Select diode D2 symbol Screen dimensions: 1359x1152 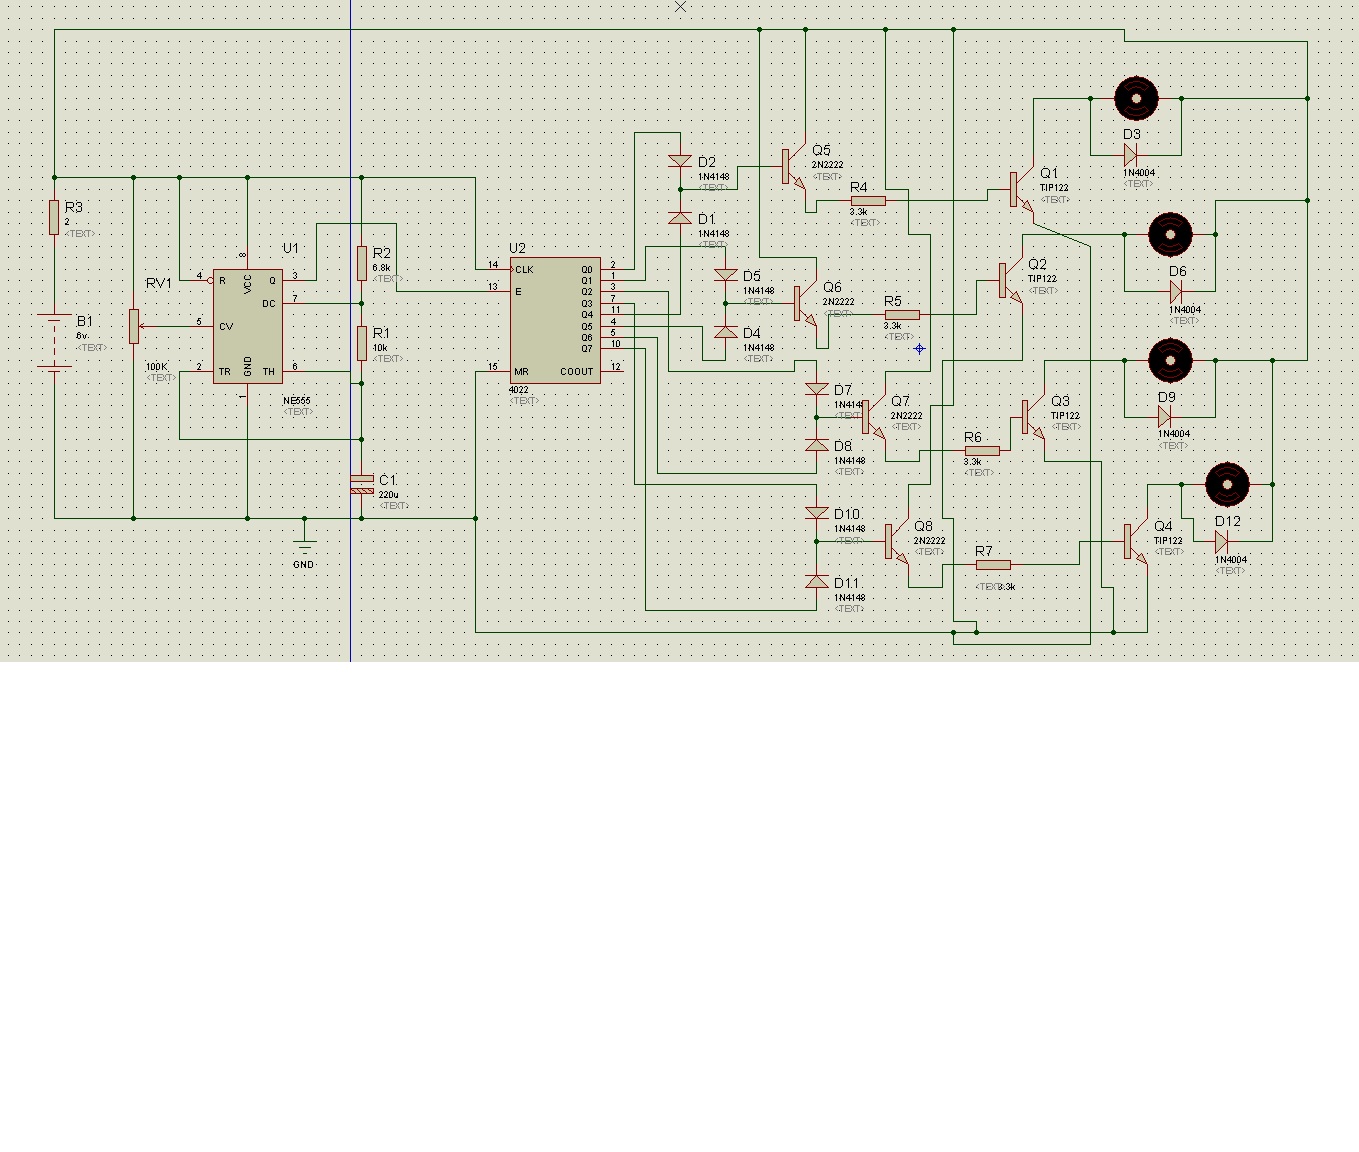(680, 161)
